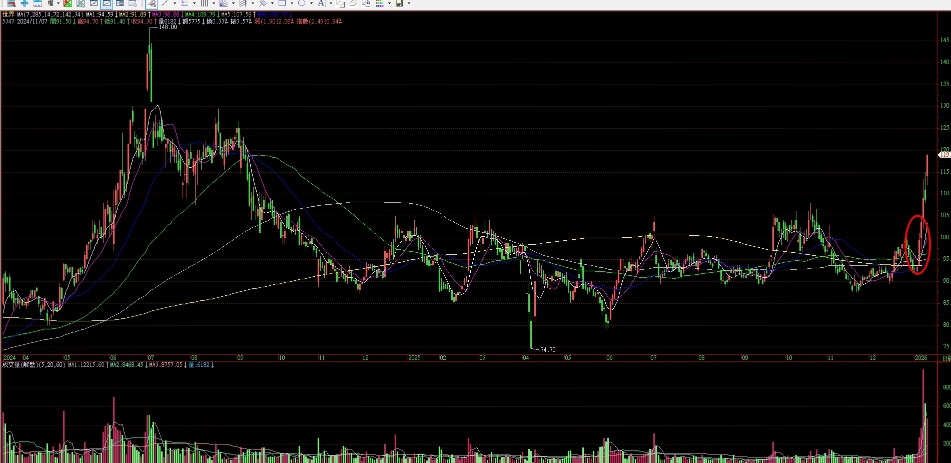Expand the ellipse tool dropdown arrow

(311, 4)
